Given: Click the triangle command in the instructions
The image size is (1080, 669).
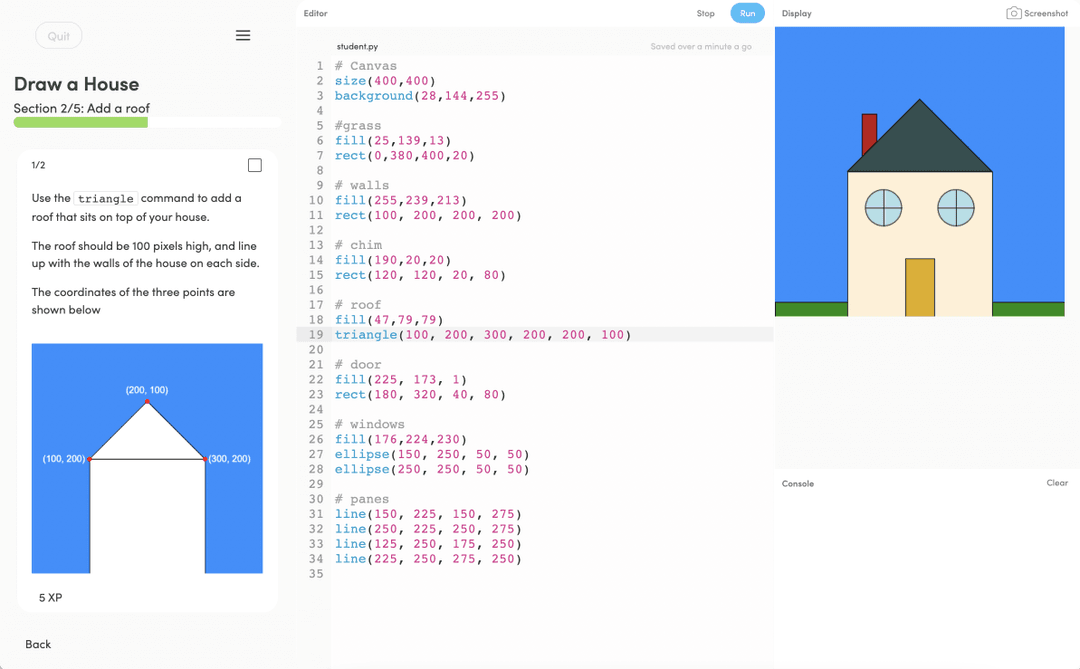Looking at the screenshot, I should point(105,198).
